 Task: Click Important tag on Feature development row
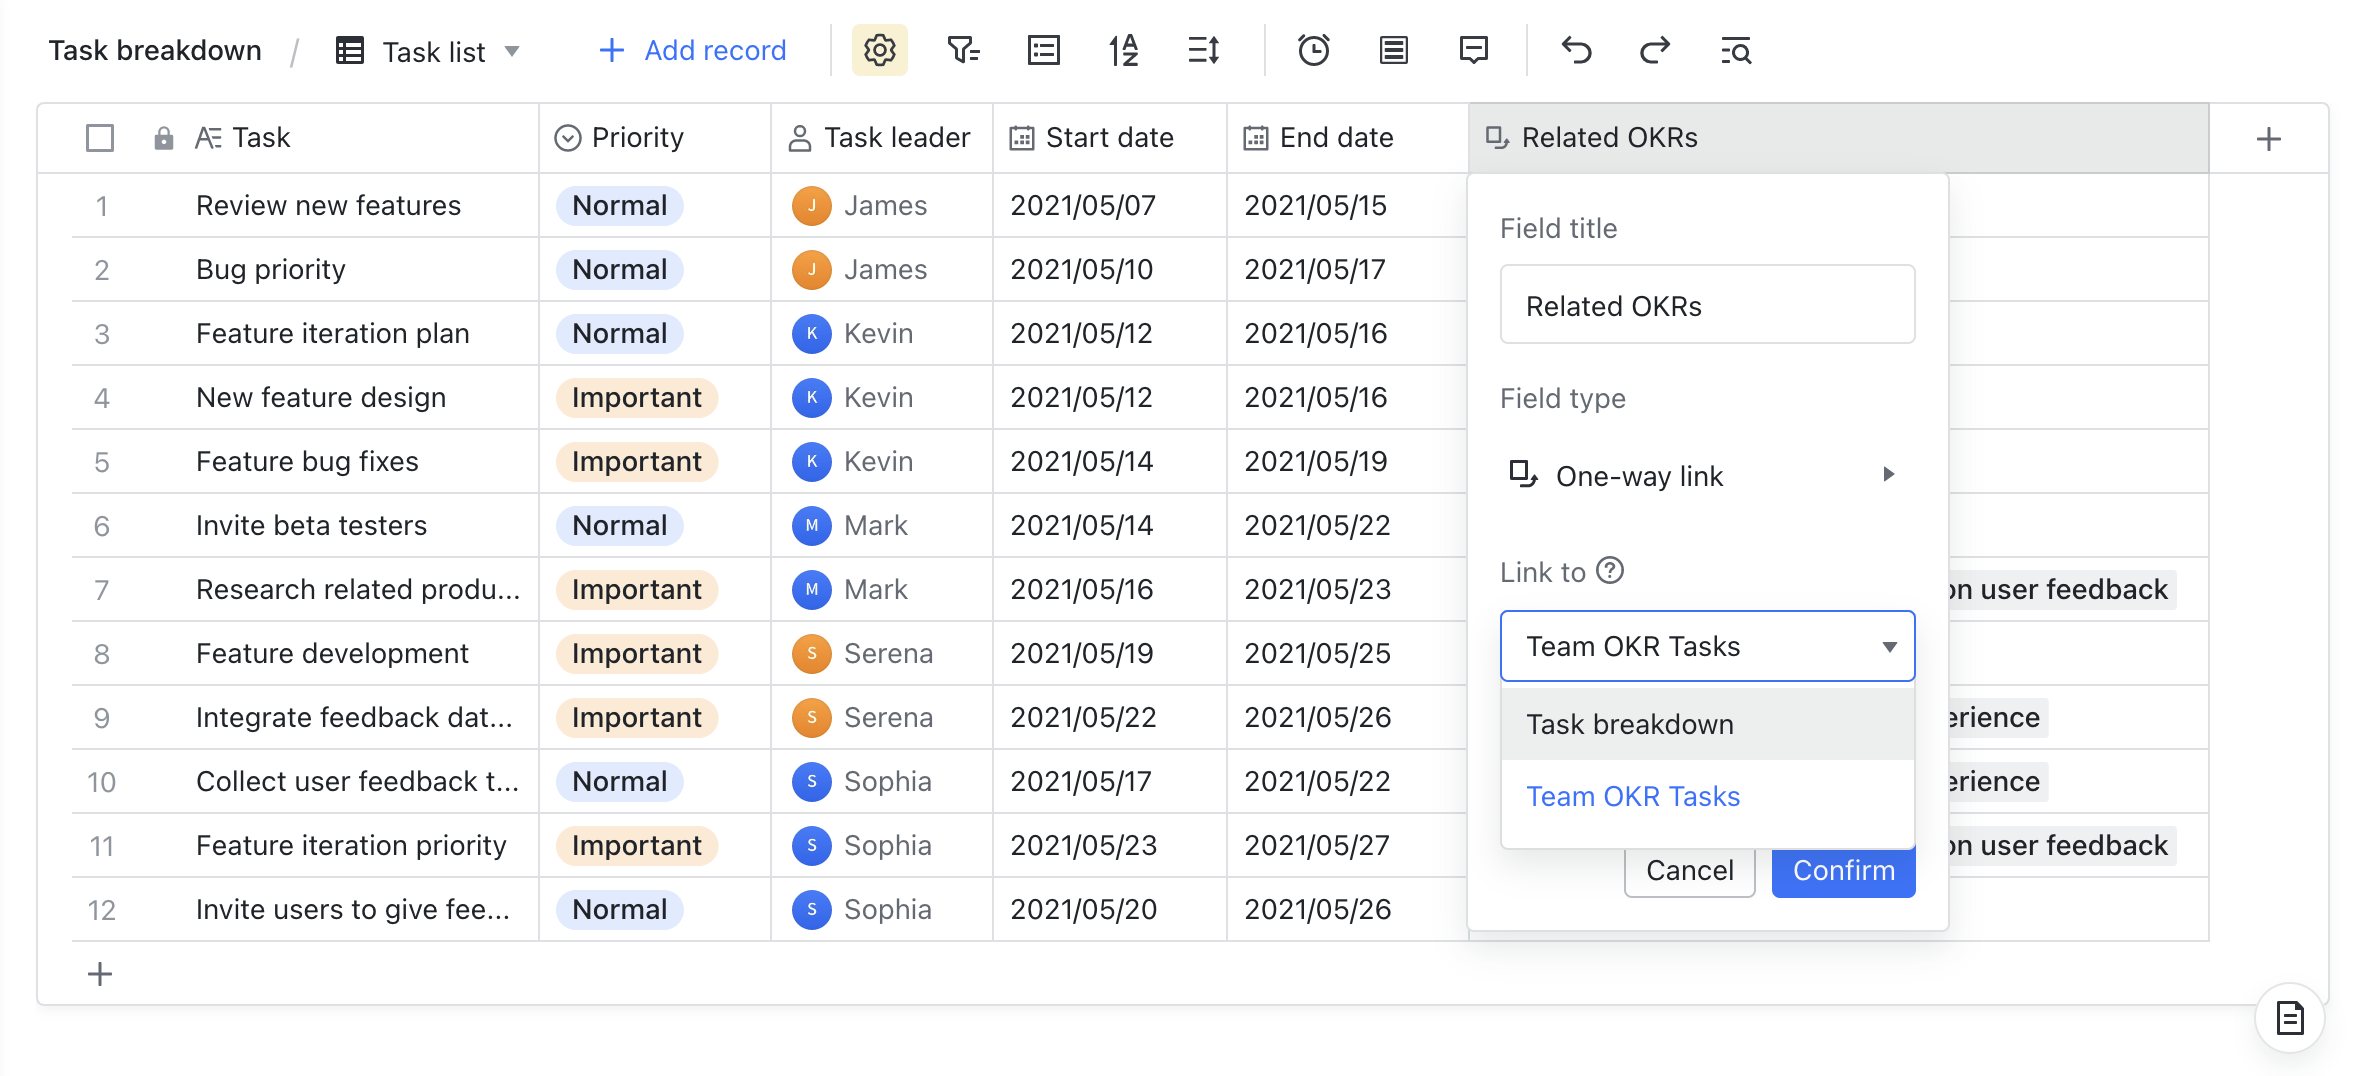[636, 653]
